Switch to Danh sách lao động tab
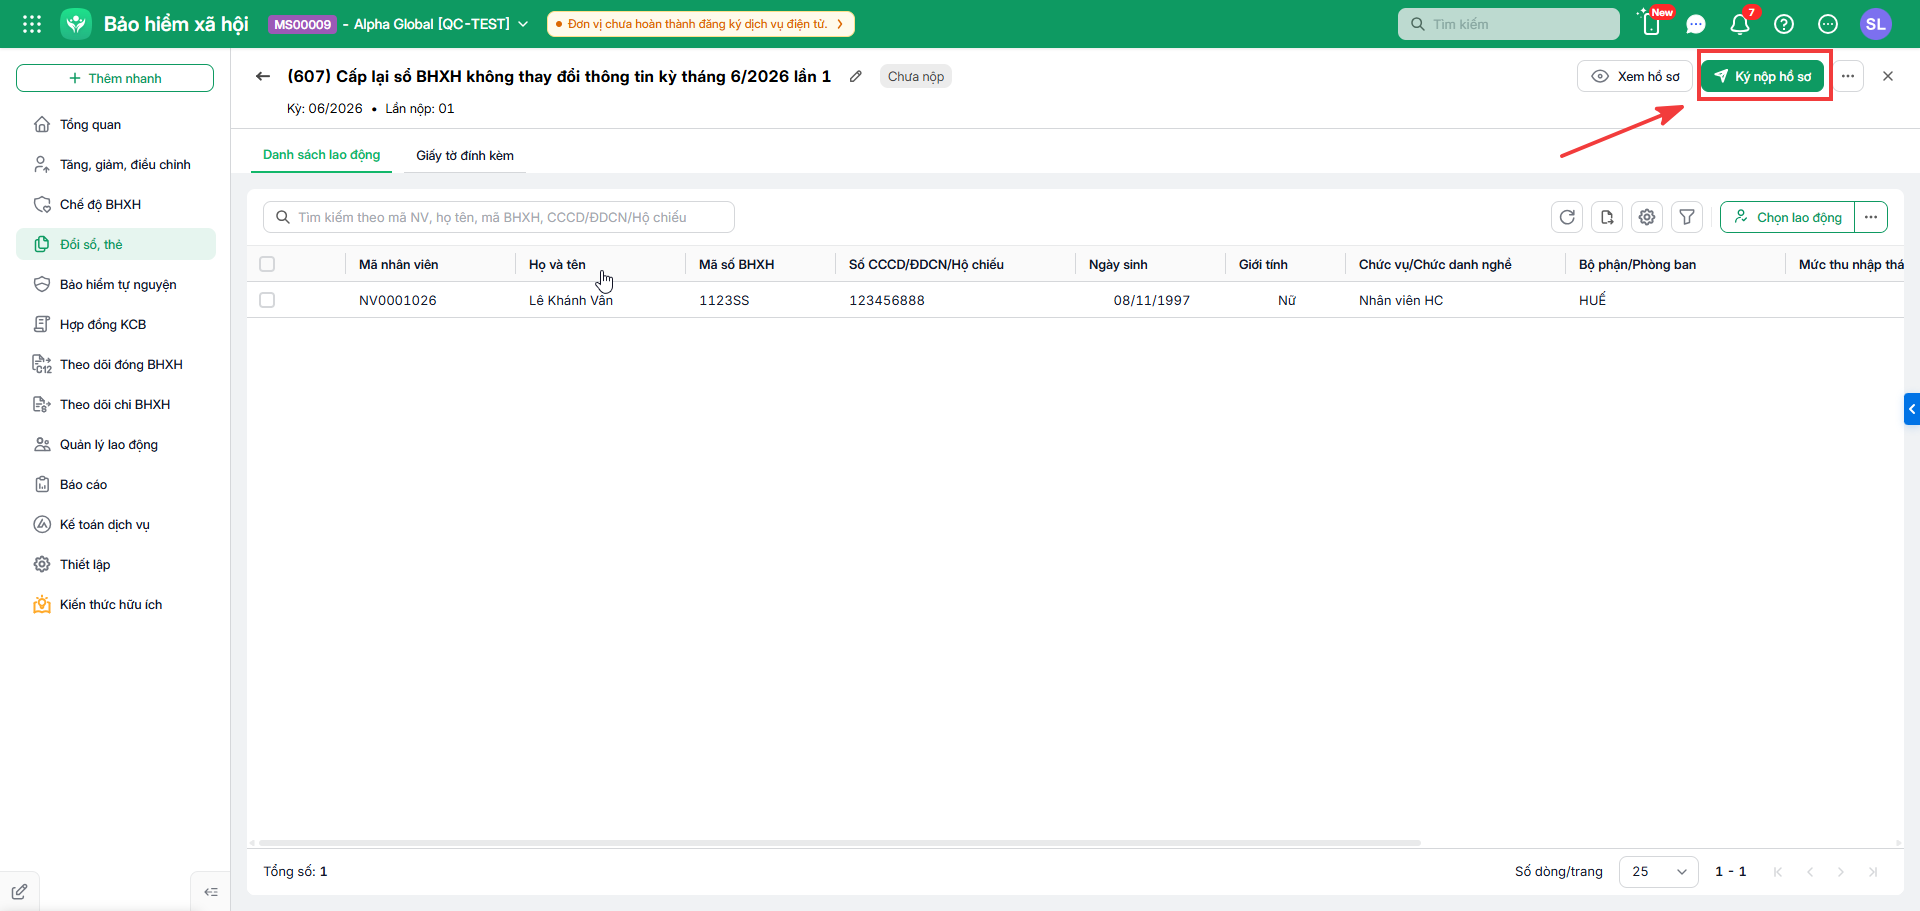The height and width of the screenshot is (911, 1920). pyautogui.click(x=321, y=155)
